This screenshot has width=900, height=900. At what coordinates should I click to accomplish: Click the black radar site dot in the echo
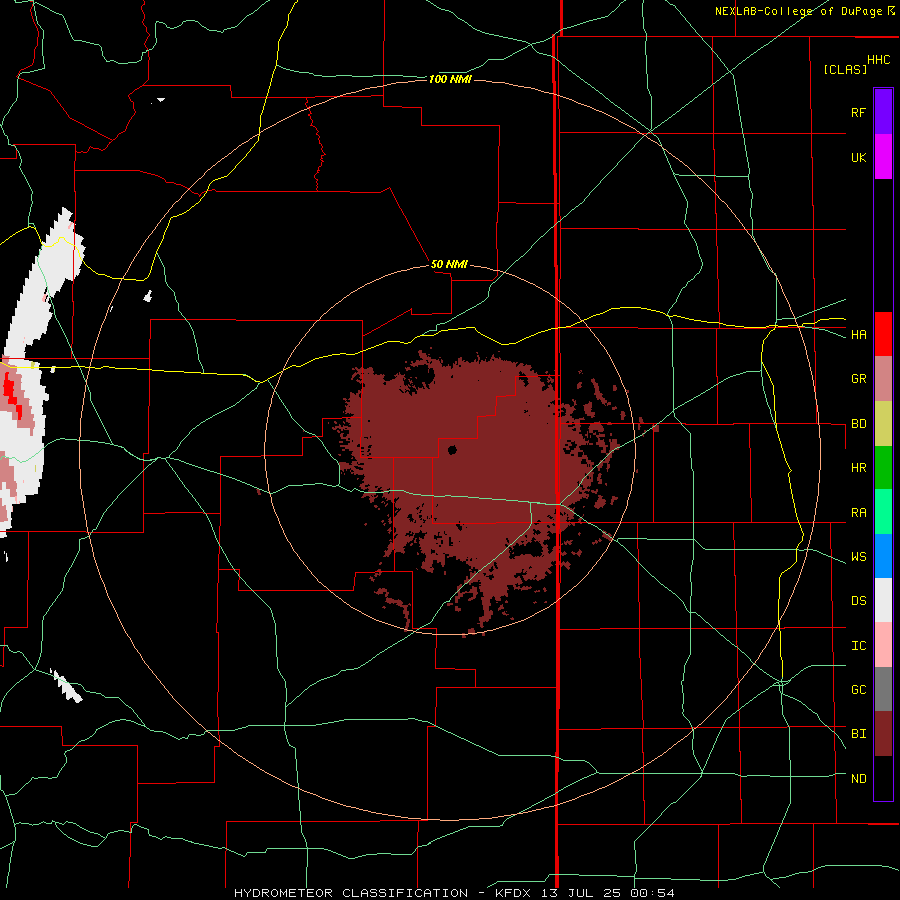452,450
